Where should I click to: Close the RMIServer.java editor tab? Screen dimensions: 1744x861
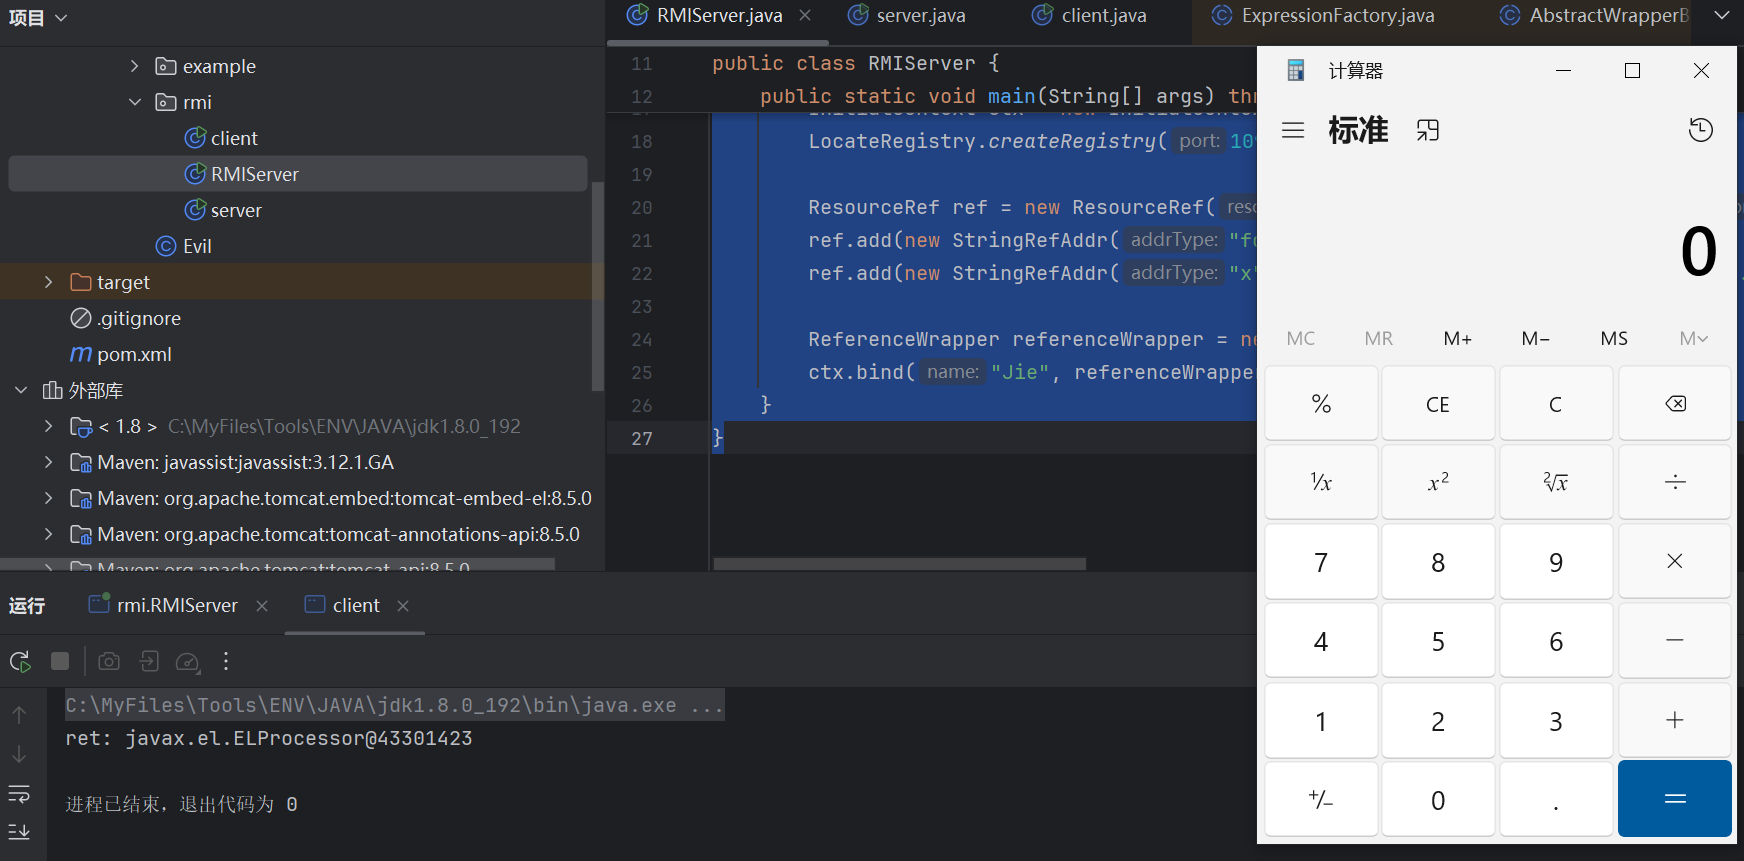point(805,15)
